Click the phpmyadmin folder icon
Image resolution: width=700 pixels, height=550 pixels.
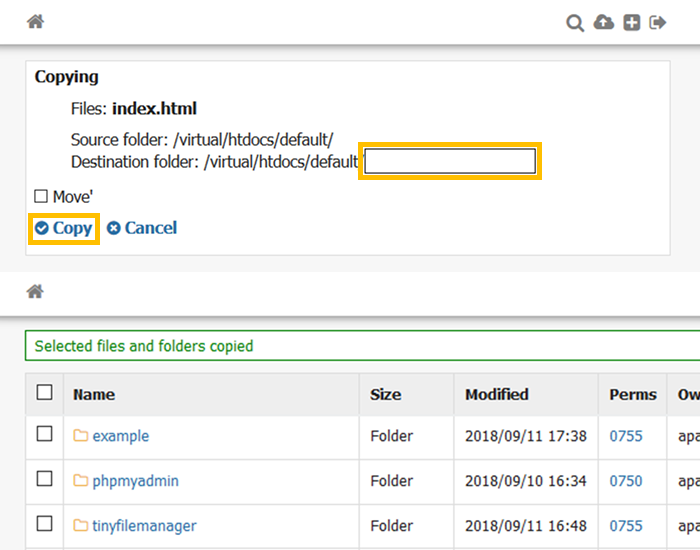point(81,481)
